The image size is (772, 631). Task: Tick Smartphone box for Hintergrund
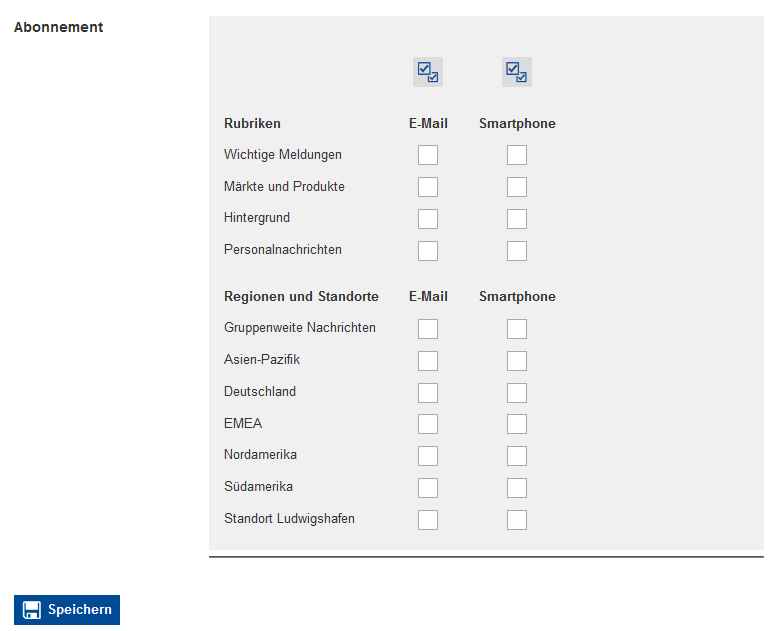(x=517, y=219)
